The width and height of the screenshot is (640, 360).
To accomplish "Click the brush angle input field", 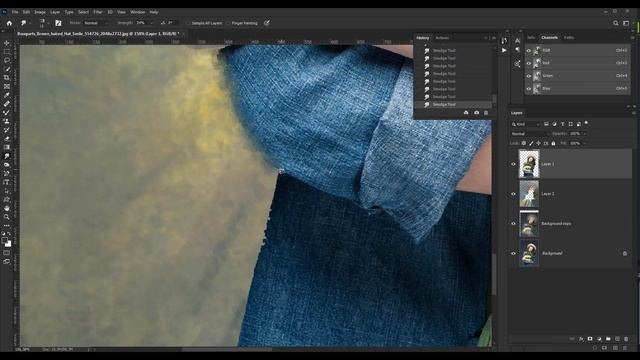I will click(171, 23).
